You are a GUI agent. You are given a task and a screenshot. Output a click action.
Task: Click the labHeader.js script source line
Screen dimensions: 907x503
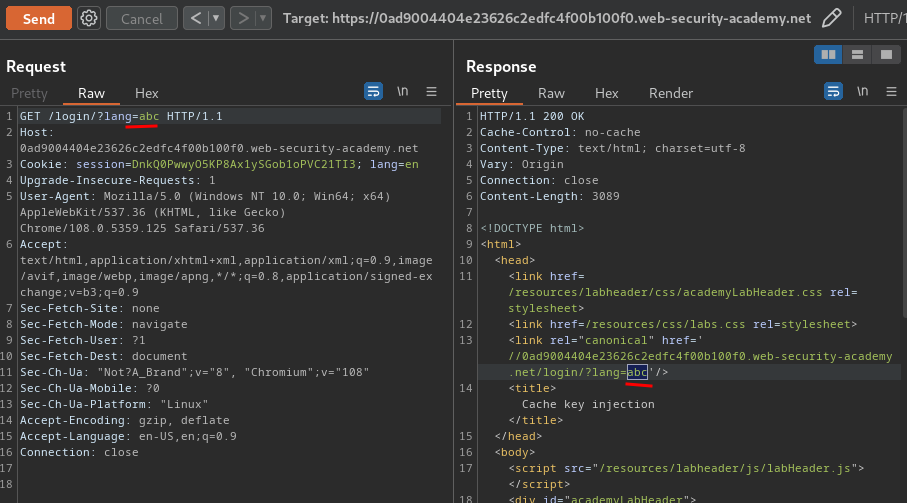(687, 468)
